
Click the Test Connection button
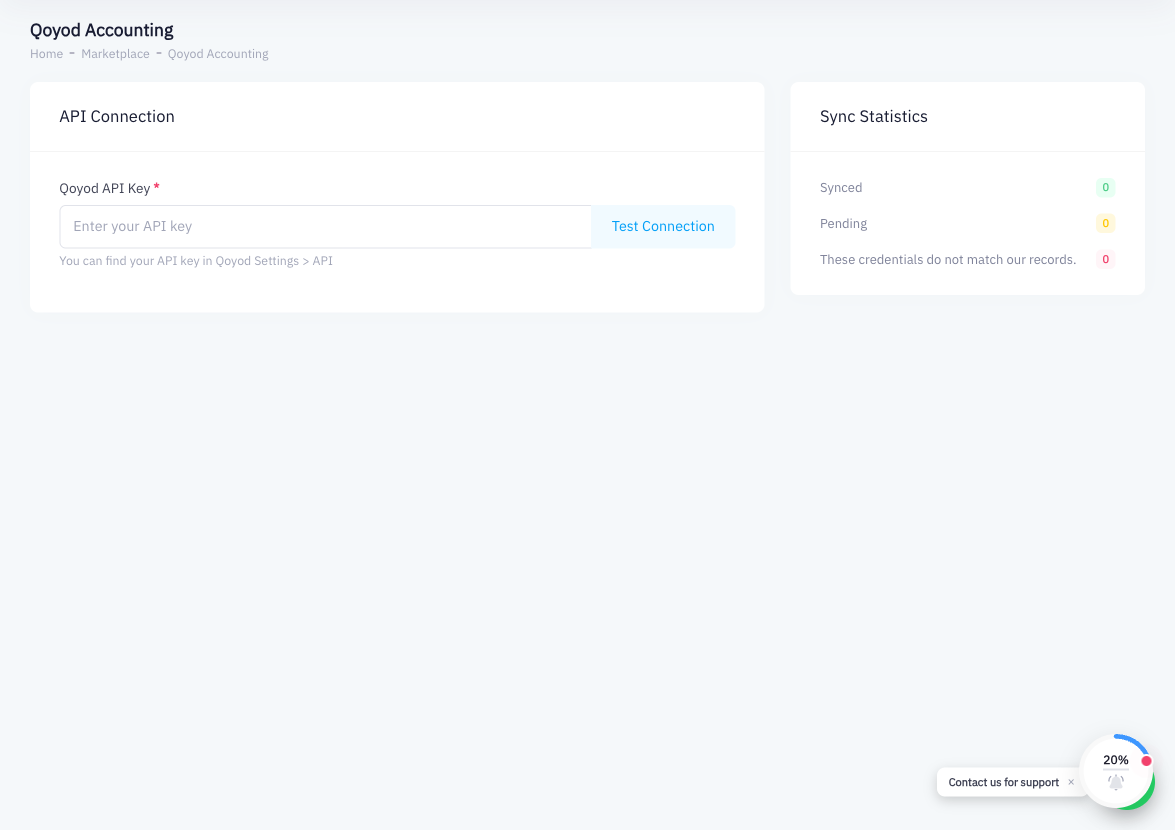point(662,226)
